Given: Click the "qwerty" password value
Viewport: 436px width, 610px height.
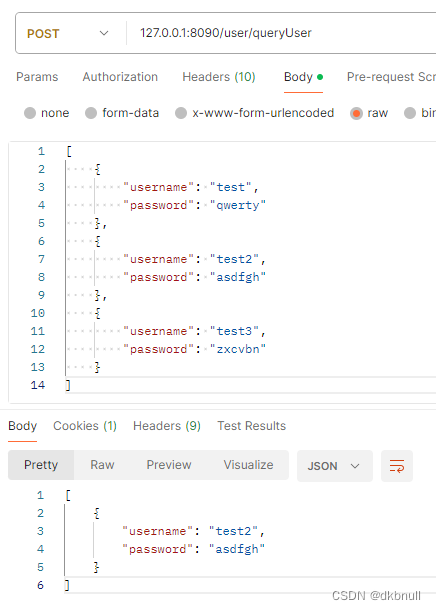Looking at the screenshot, I should point(238,205).
